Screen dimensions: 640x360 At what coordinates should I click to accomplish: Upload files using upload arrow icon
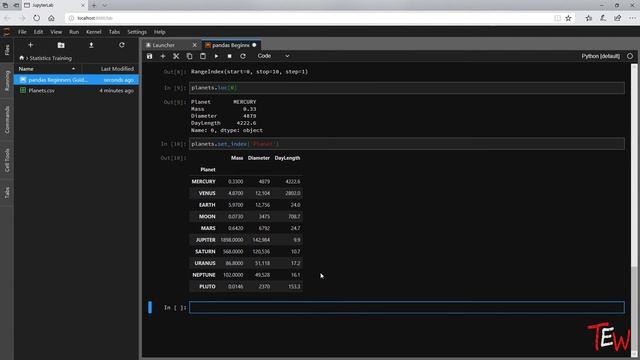tap(91, 45)
